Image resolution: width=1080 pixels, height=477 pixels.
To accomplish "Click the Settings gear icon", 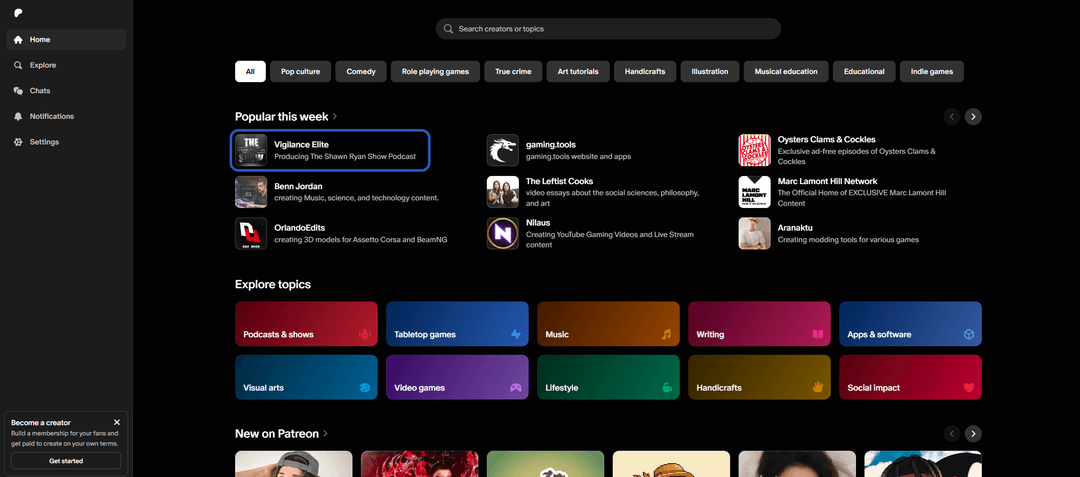I will pyautogui.click(x=18, y=142).
